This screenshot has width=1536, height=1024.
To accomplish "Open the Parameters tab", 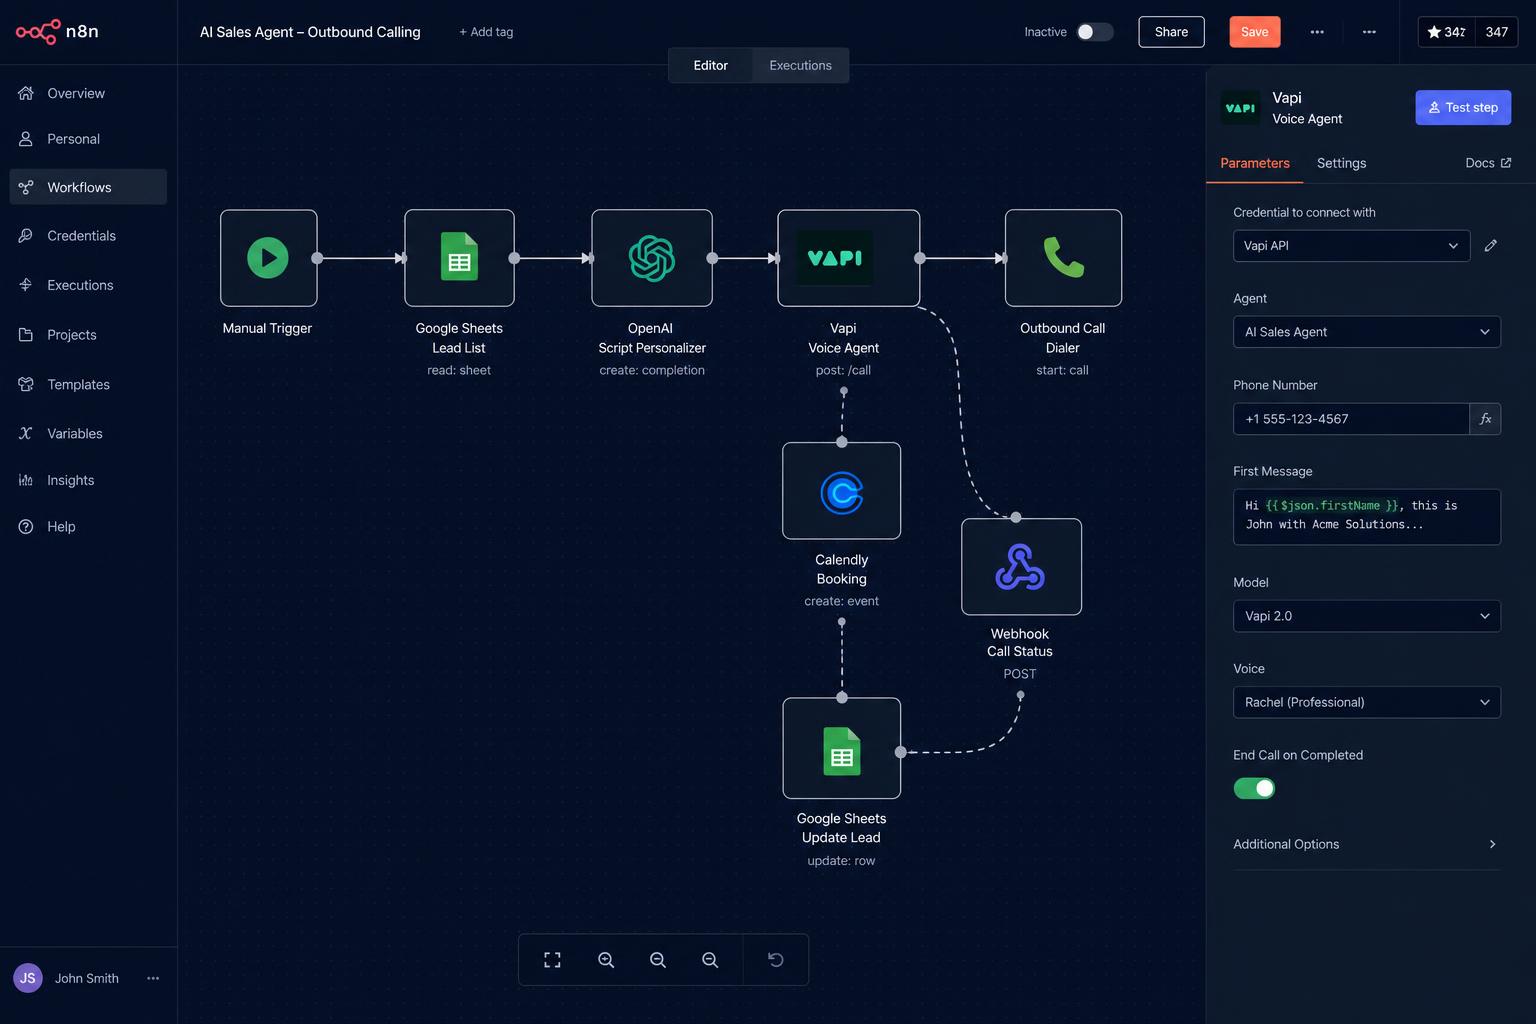I will click(x=1255, y=163).
